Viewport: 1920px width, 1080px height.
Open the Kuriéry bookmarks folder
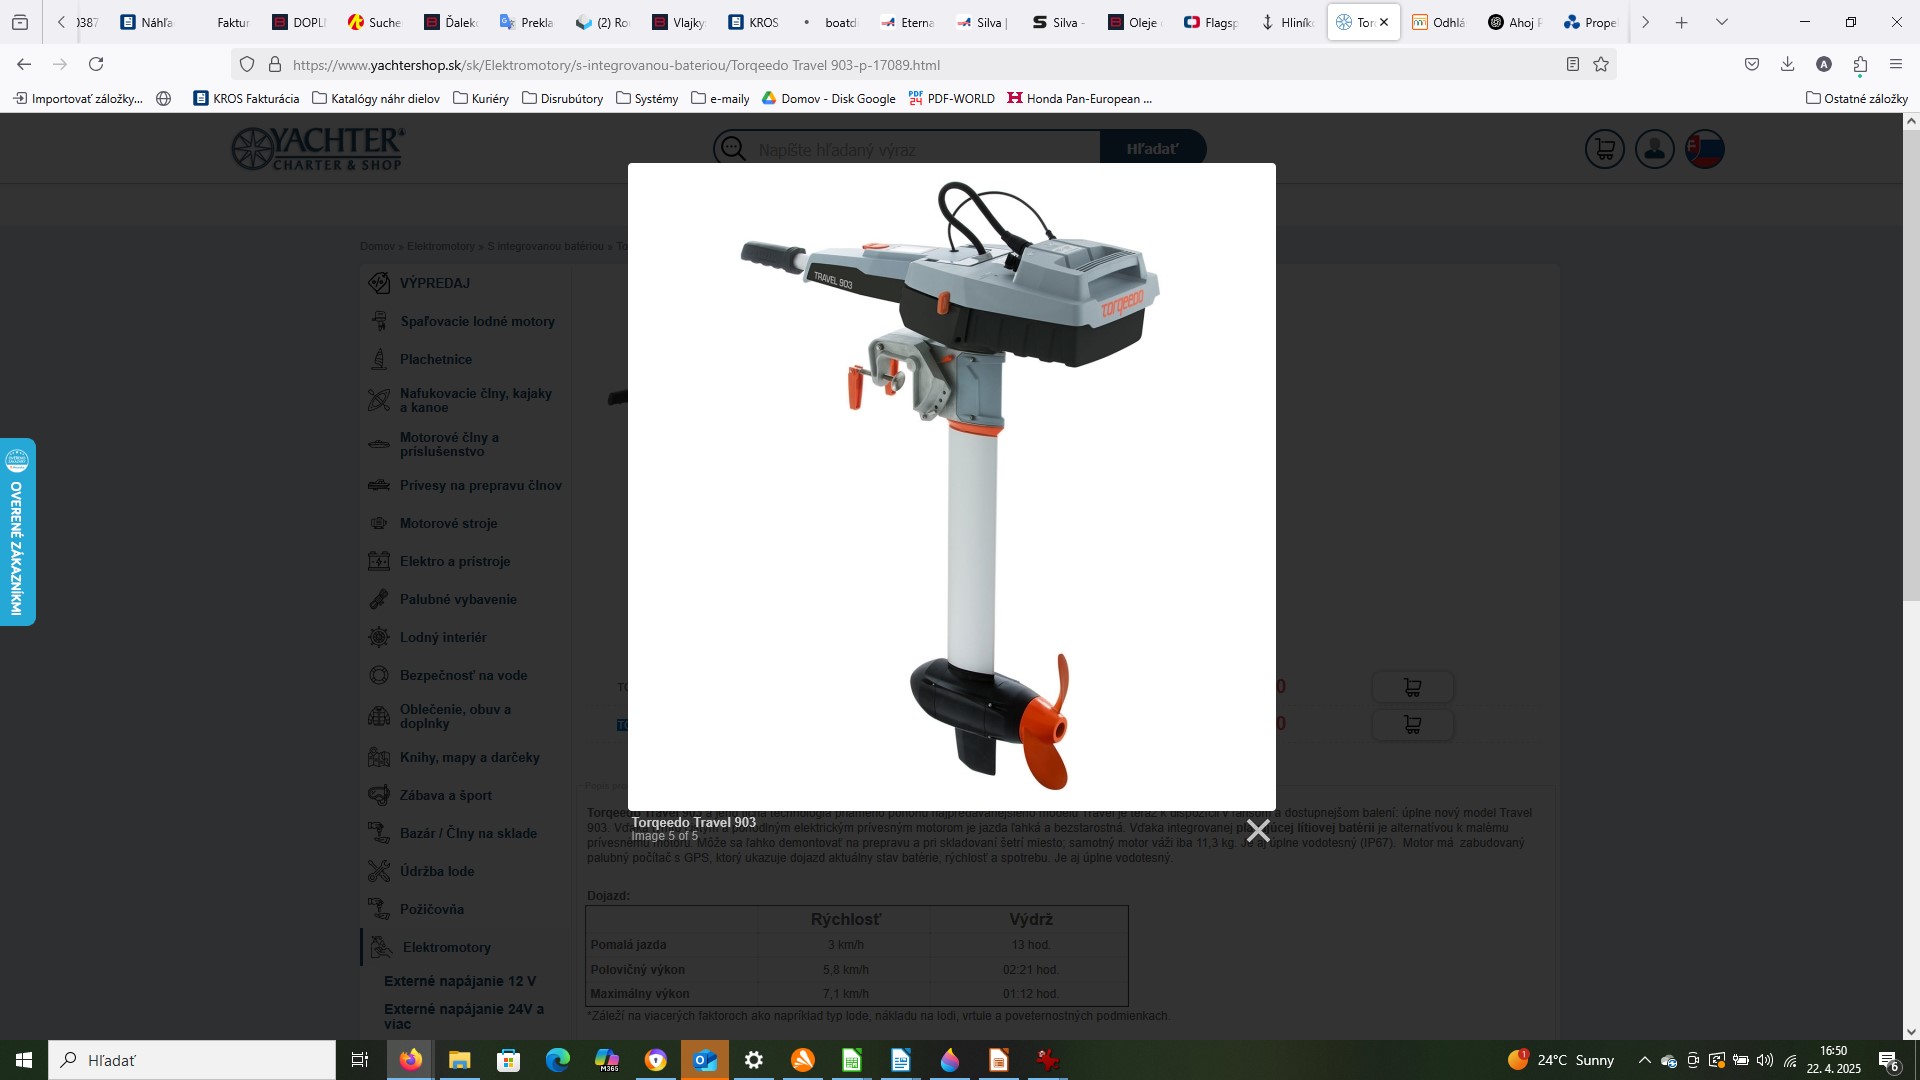pos(481,99)
